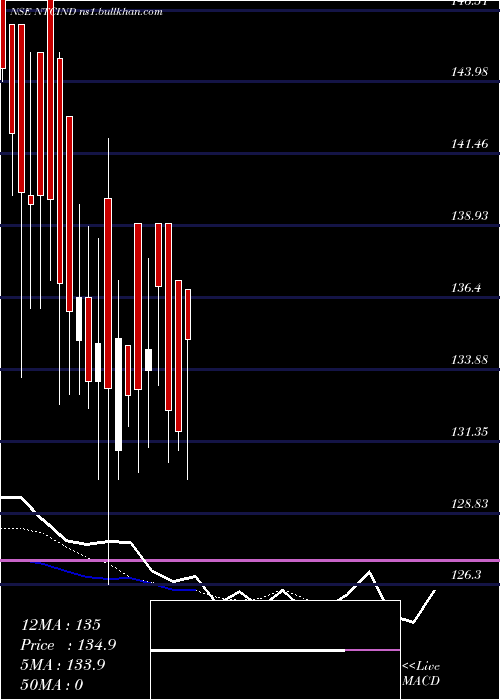Click the 5MA : 133.9 readout
Viewport: 500px width, 700px height.
(63, 665)
